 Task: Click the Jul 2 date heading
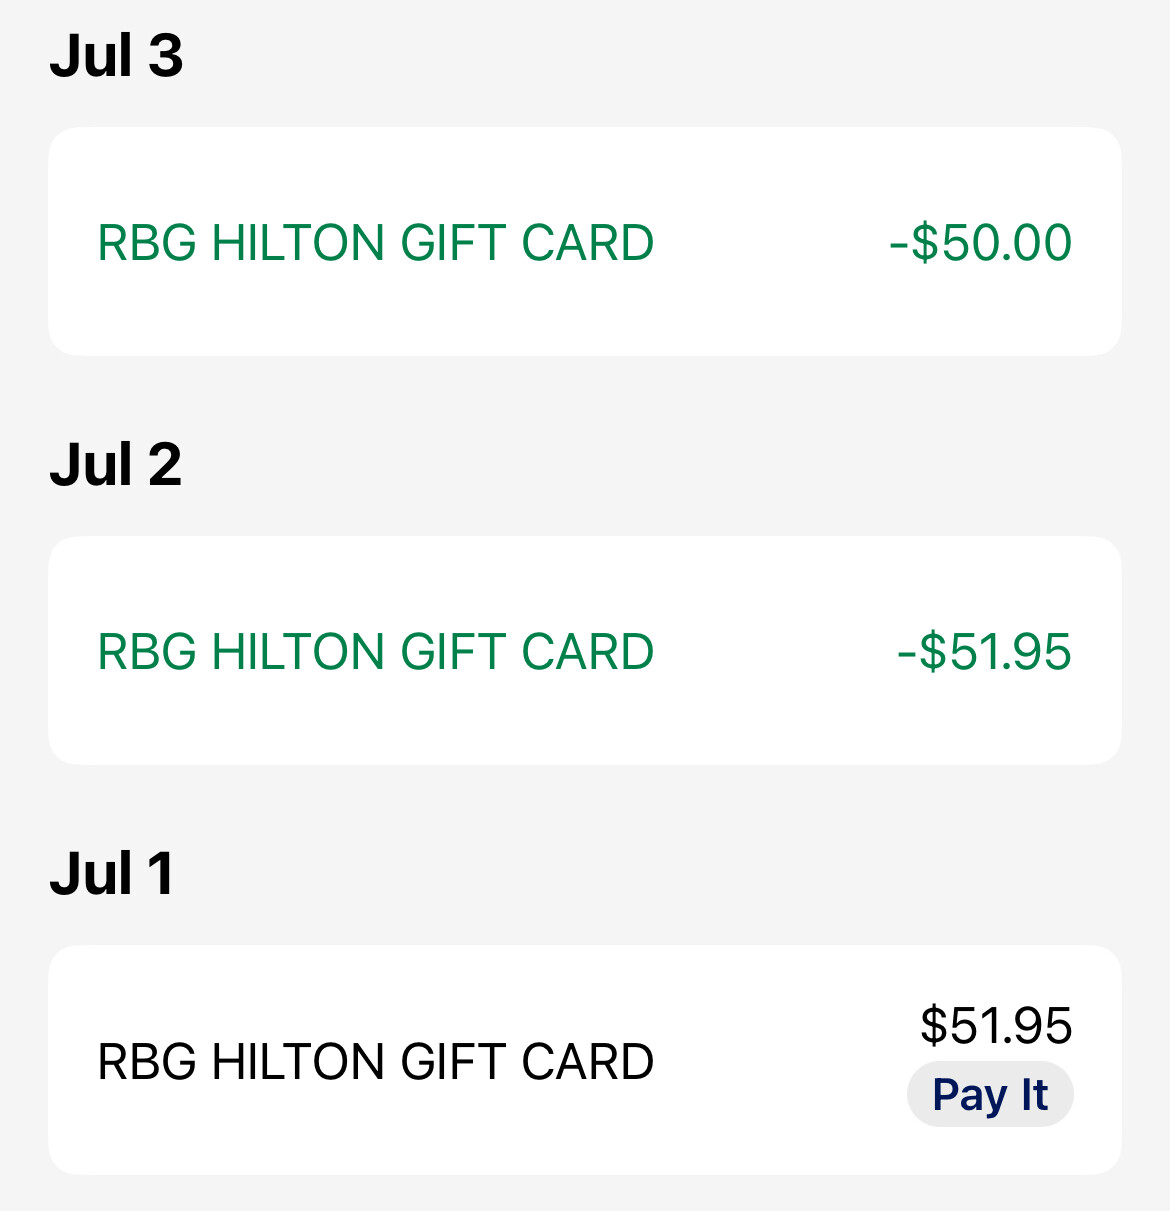pos(116,464)
